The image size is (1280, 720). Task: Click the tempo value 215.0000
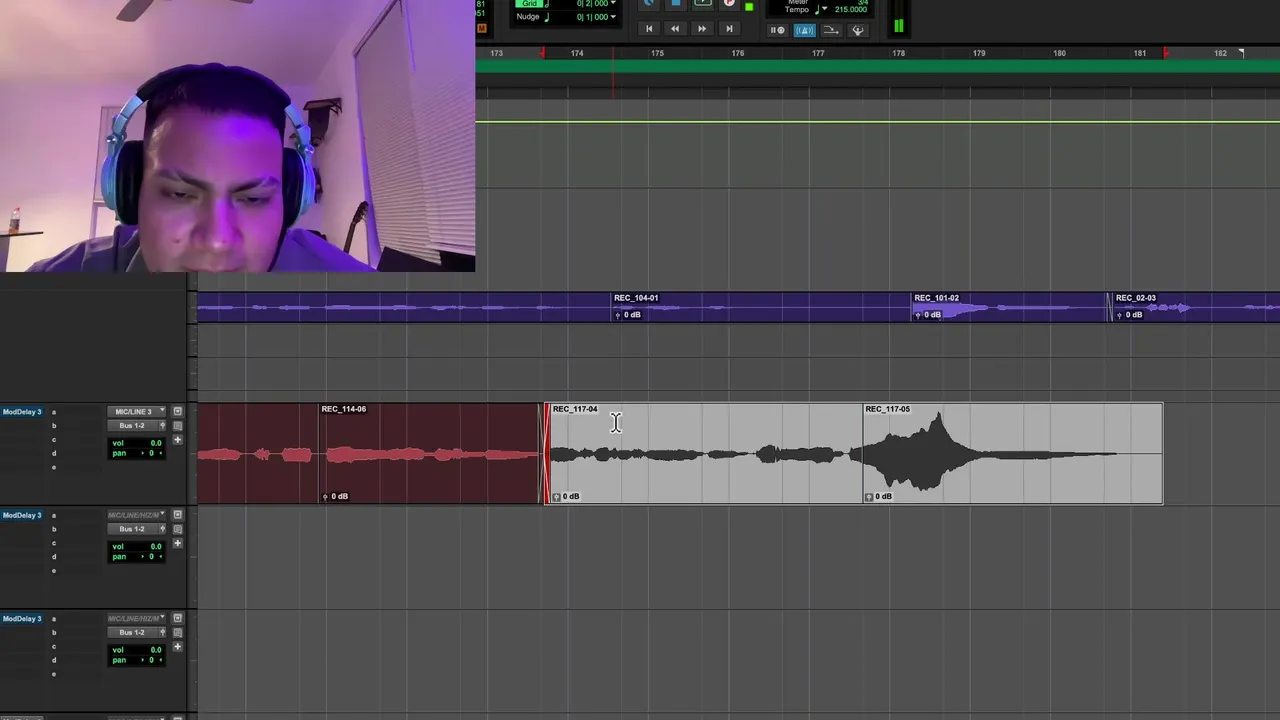[x=850, y=10]
